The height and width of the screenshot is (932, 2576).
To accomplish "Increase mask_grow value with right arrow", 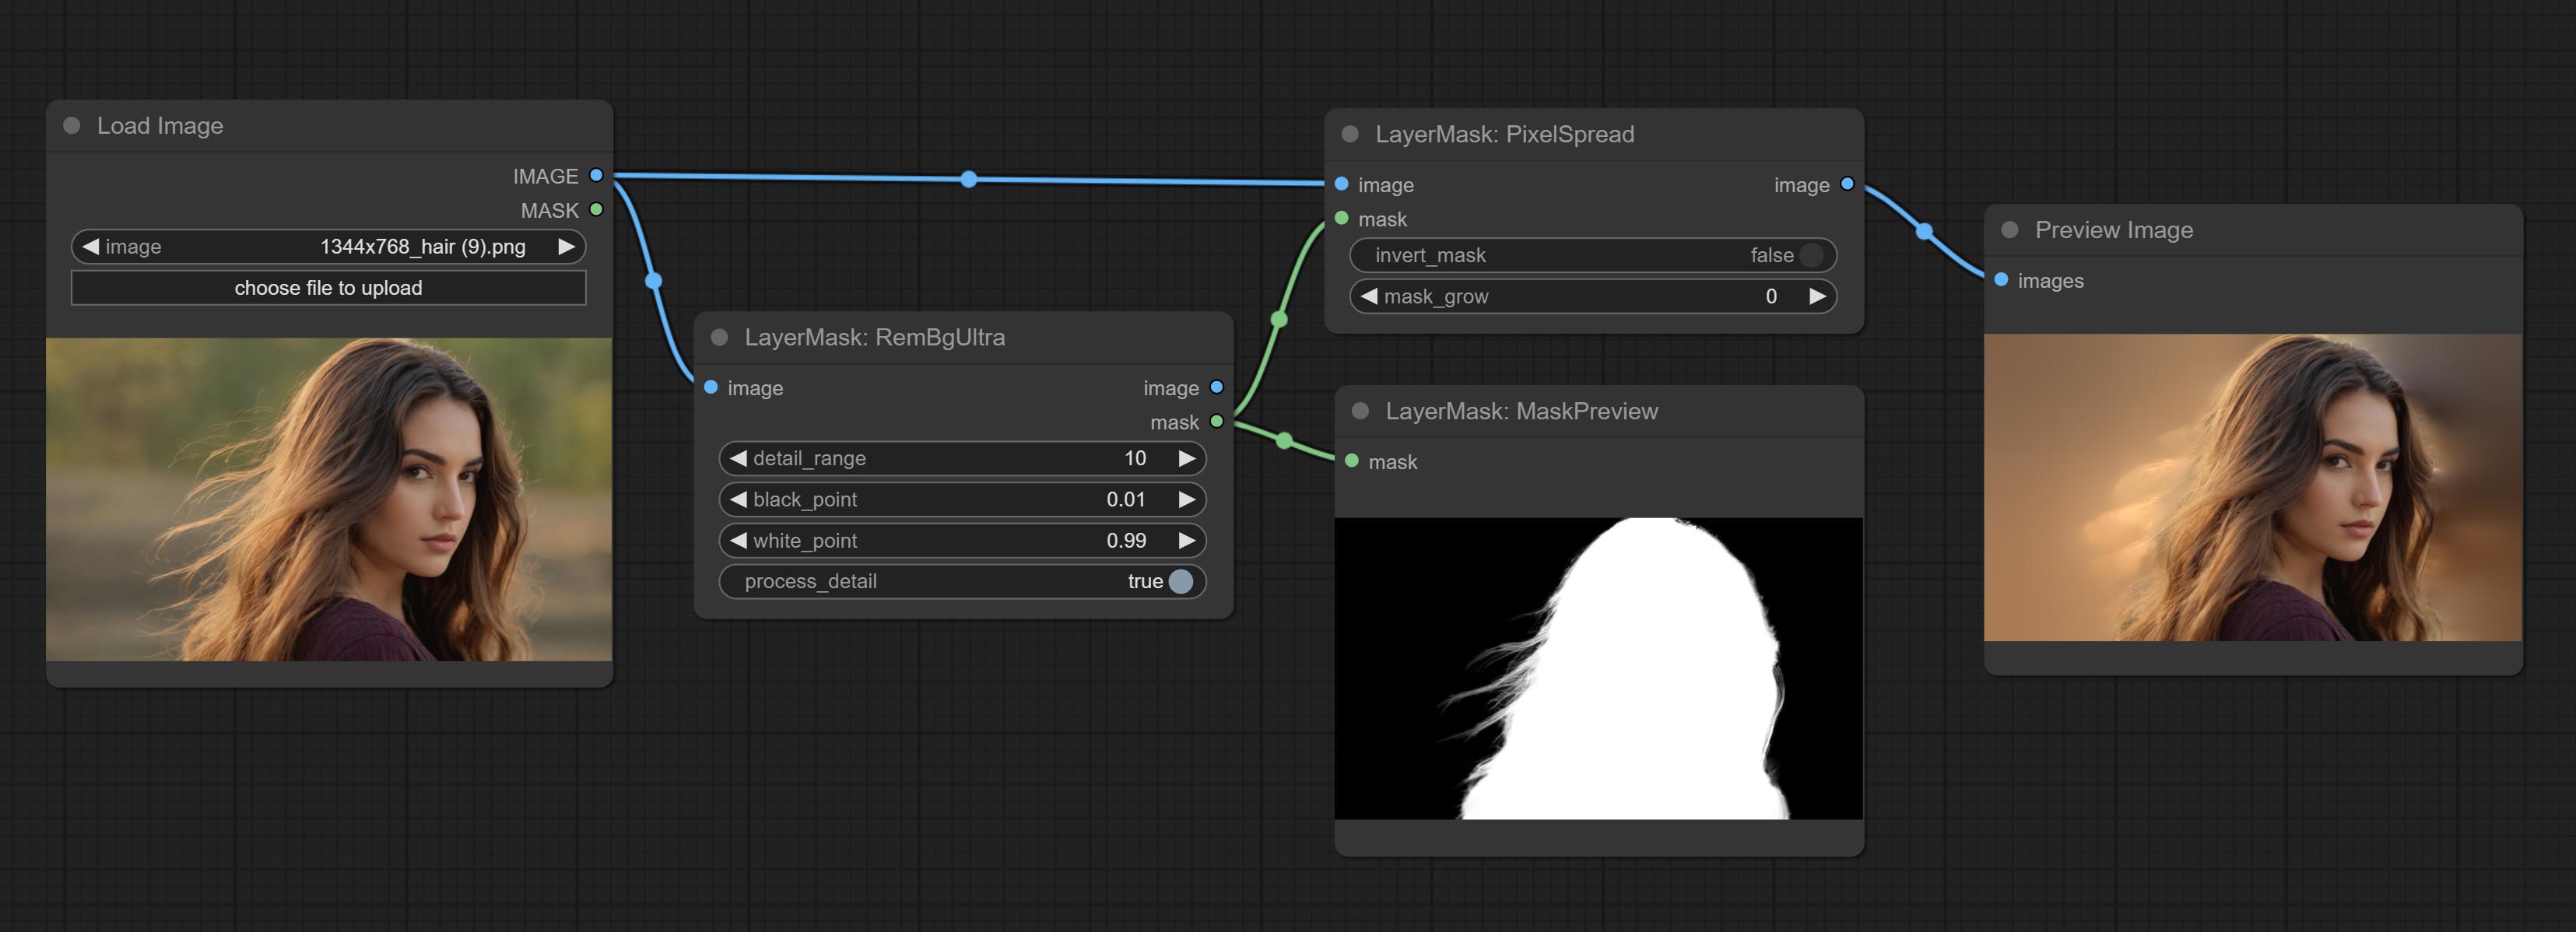I will (1817, 296).
